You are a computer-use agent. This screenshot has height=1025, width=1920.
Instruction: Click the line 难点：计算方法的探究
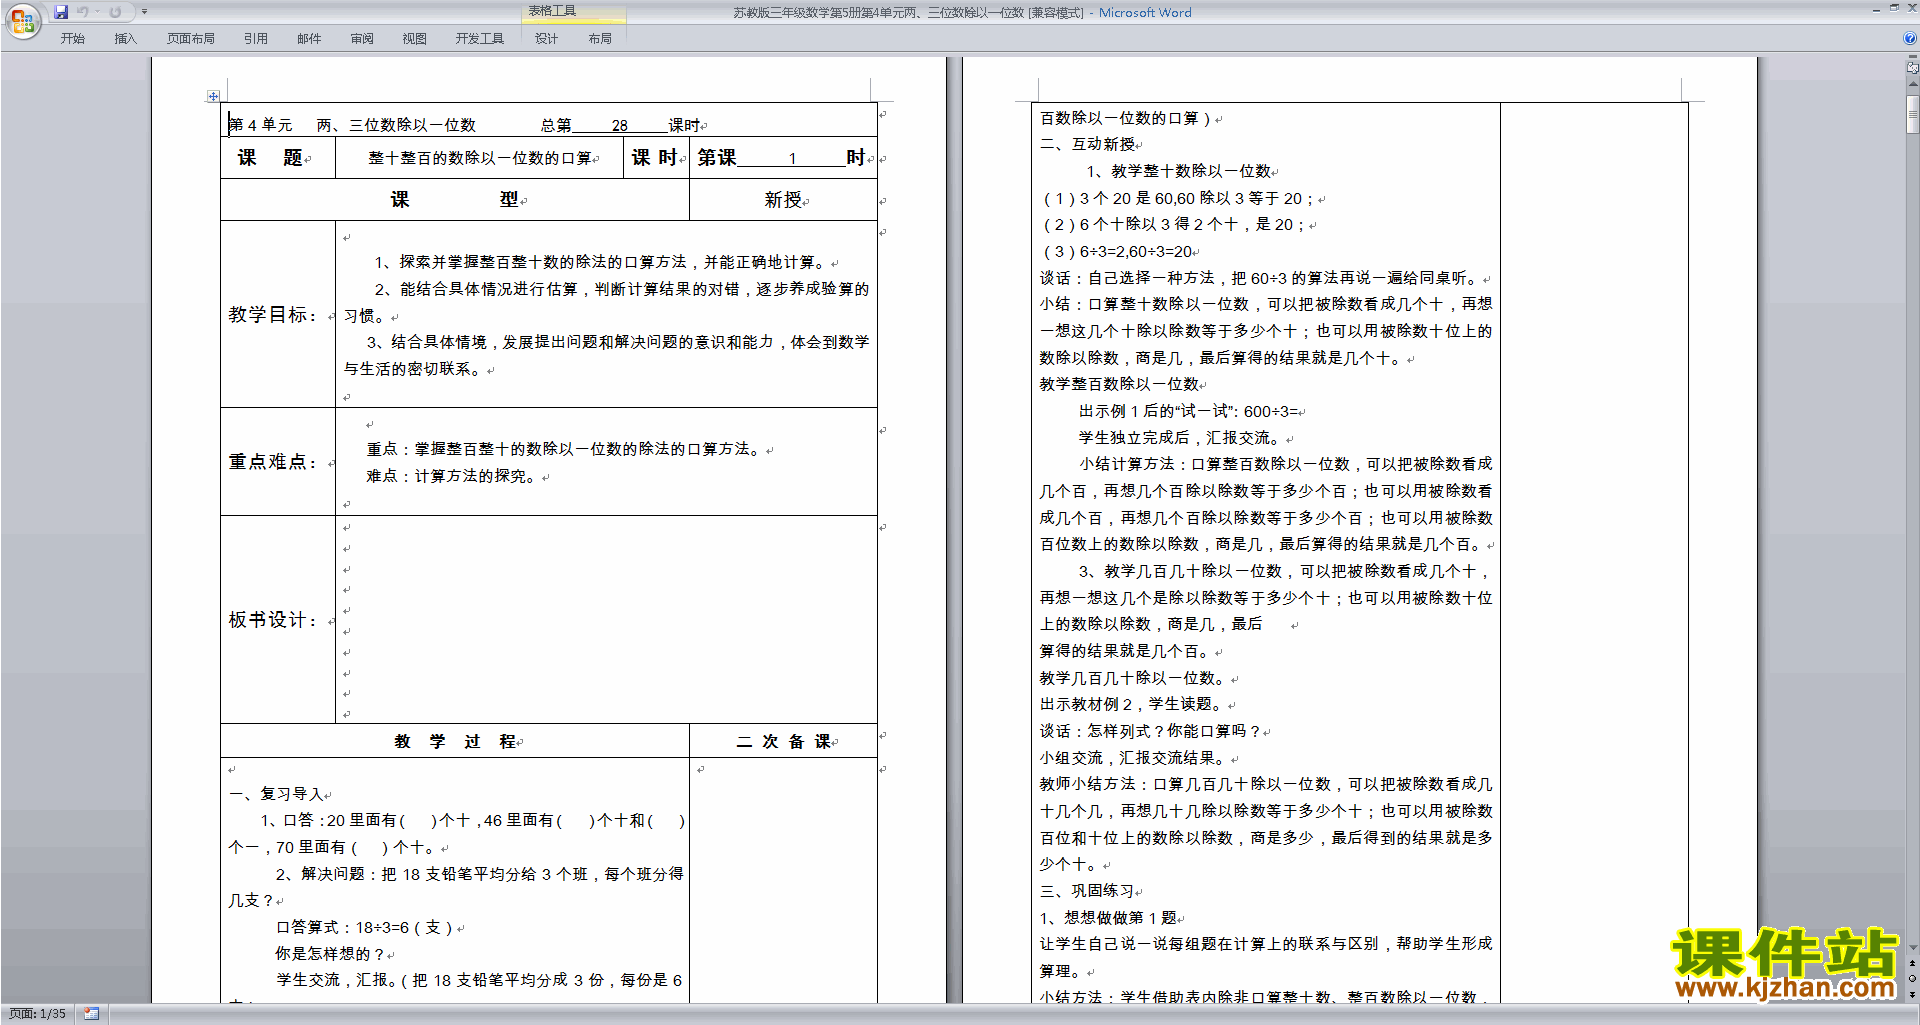coord(454,477)
